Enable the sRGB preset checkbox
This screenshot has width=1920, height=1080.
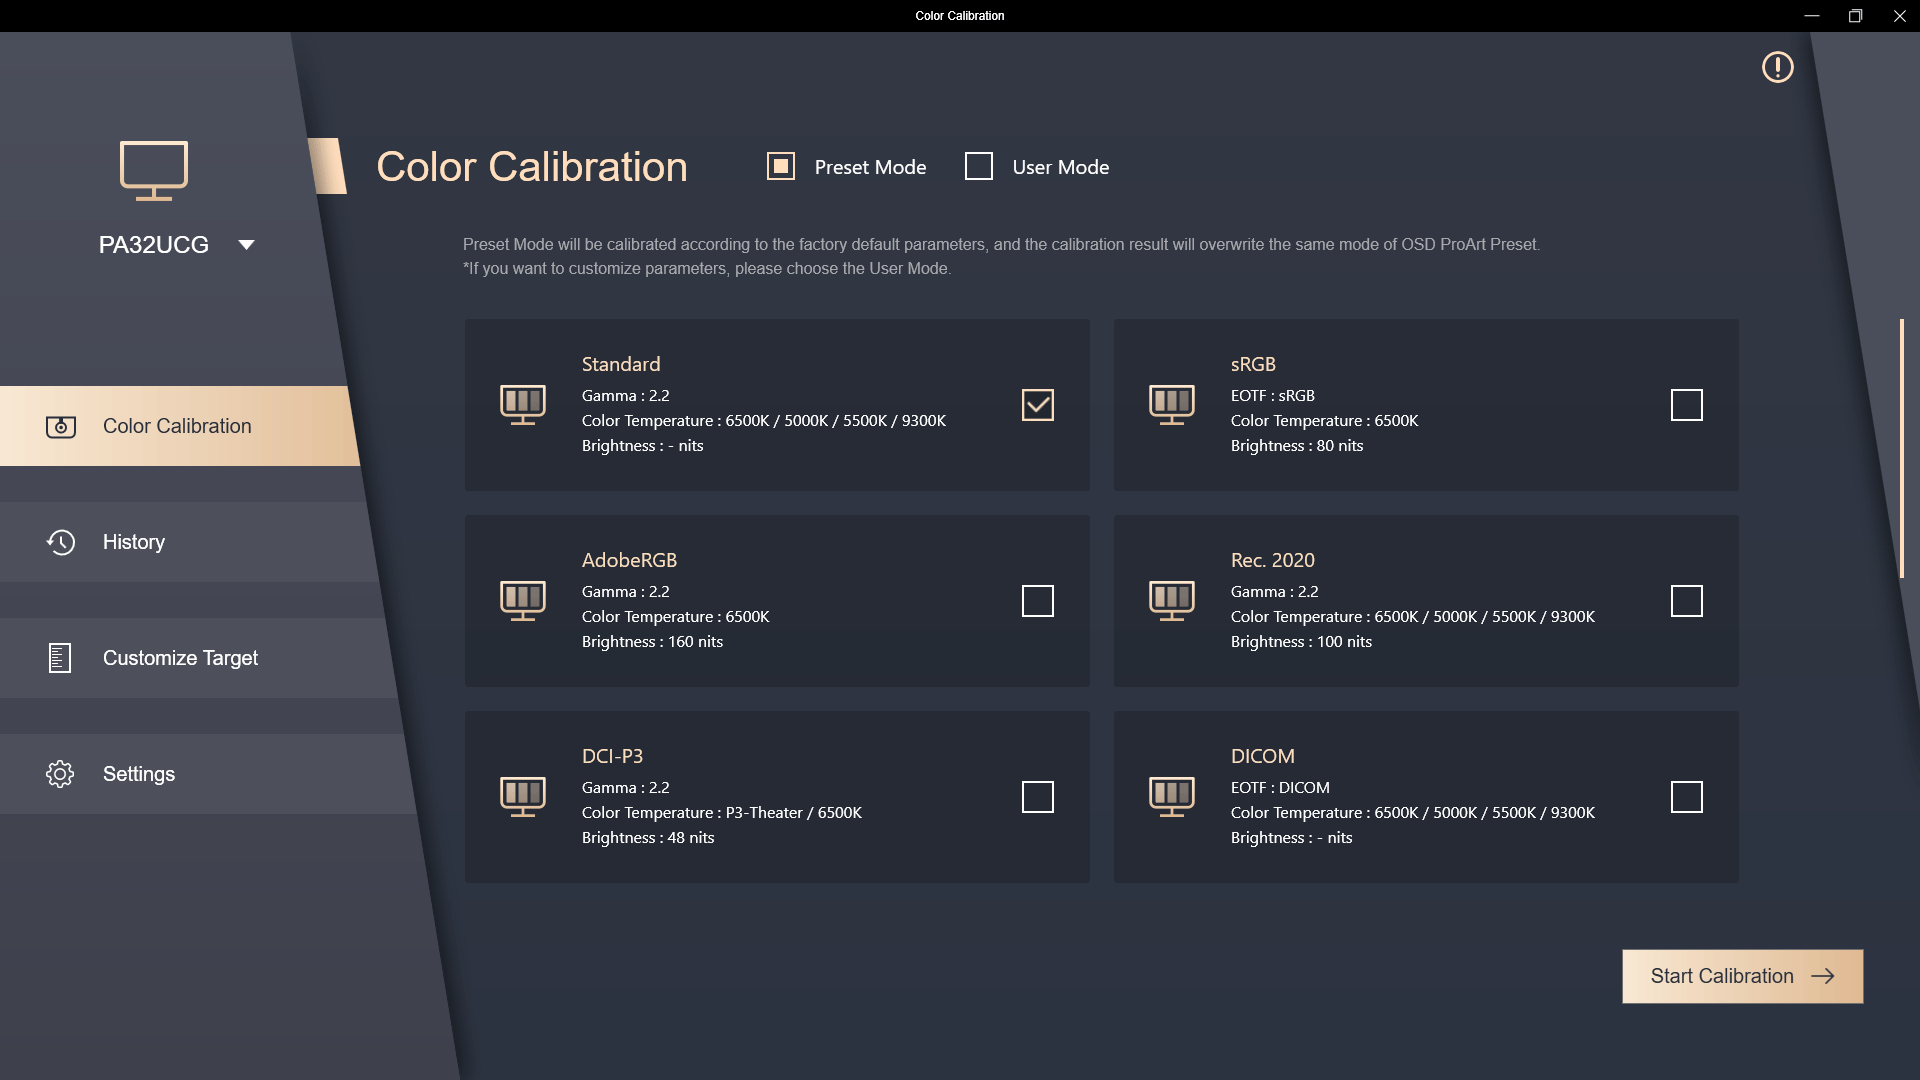click(1686, 405)
